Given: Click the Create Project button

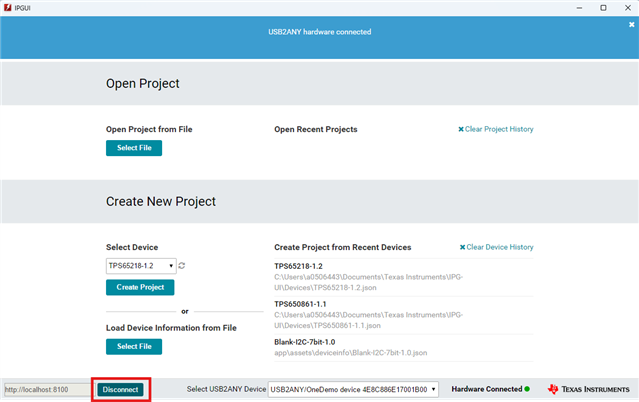Looking at the screenshot, I should click(x=140, y=287).
